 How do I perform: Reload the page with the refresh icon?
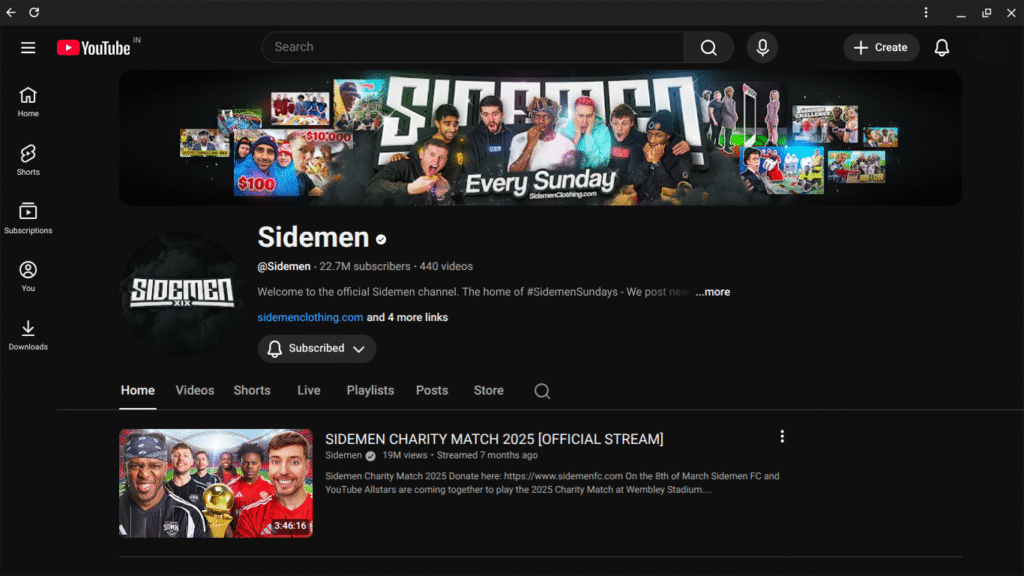pos(35,13)
